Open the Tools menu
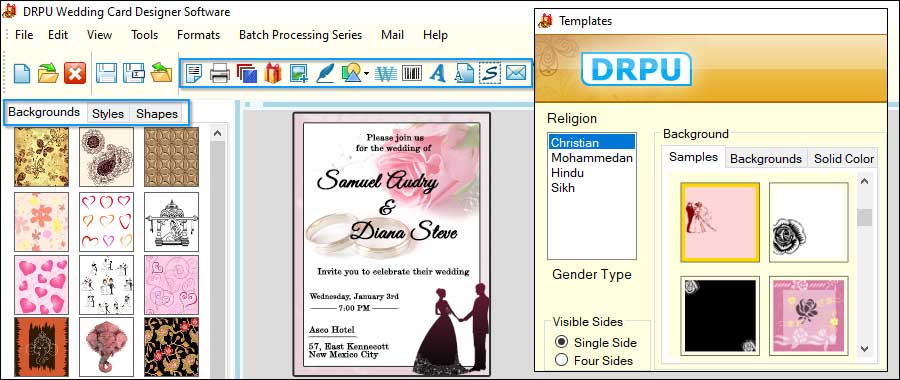 [145, 35]
